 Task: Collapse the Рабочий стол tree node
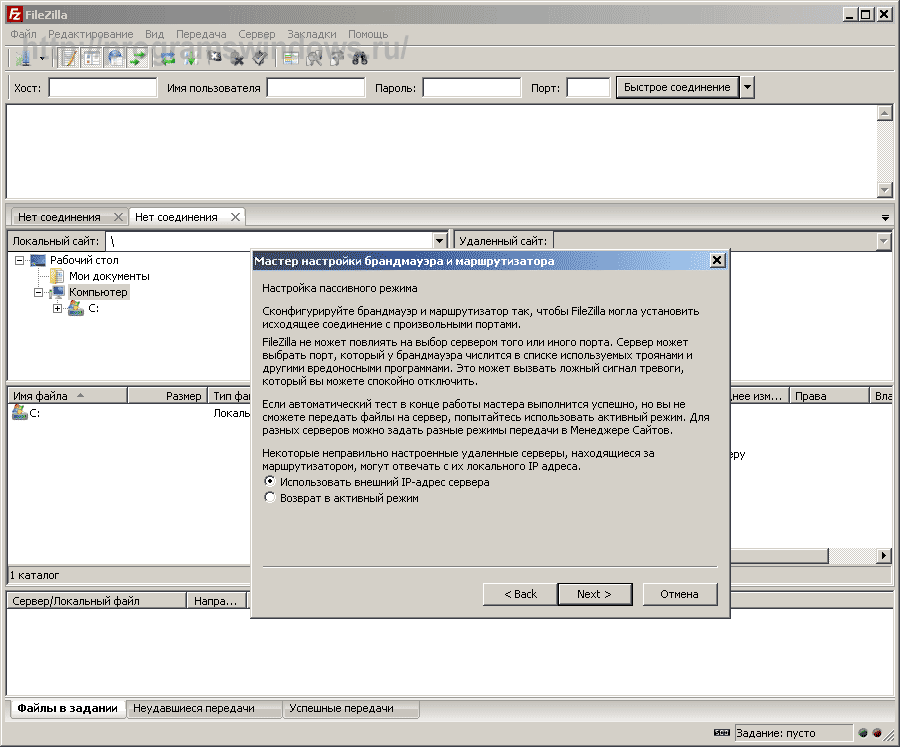[20, 261]
